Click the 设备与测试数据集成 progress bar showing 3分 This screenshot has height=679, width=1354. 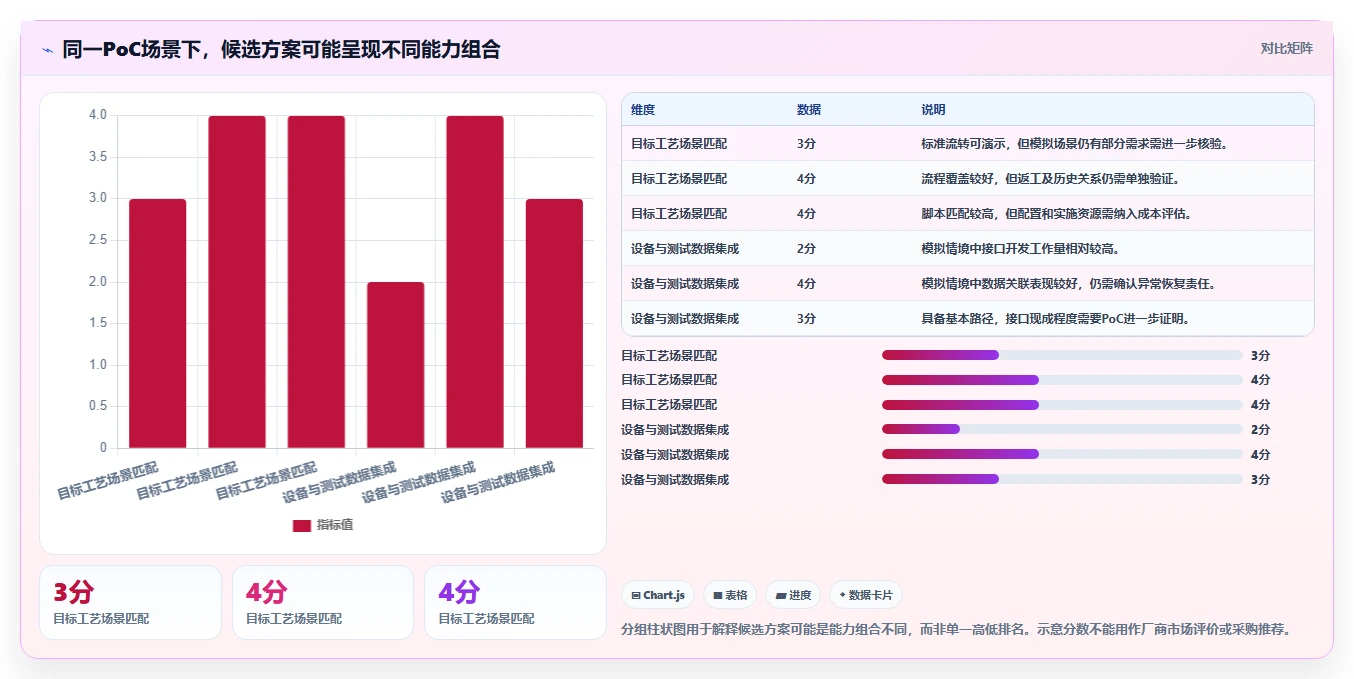[1062, 480]
